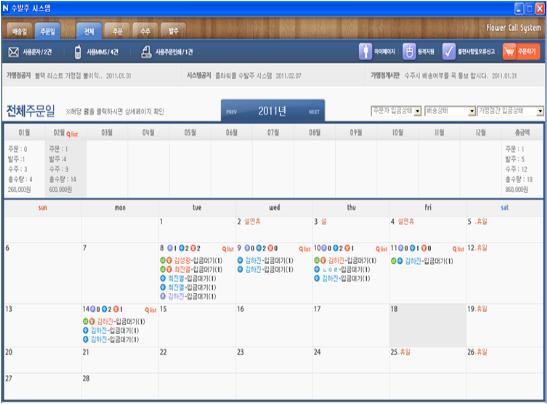Click blue count badge on day 8 header
This screenshot has height=404, width=547.
[182, 248]
